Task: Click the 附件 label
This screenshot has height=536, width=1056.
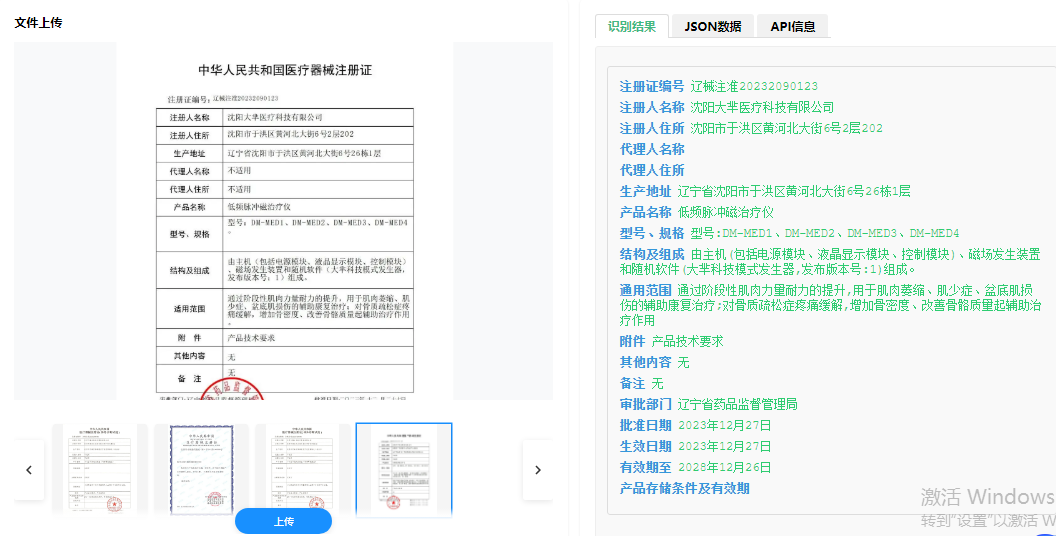Action: (x=632, y=341)
